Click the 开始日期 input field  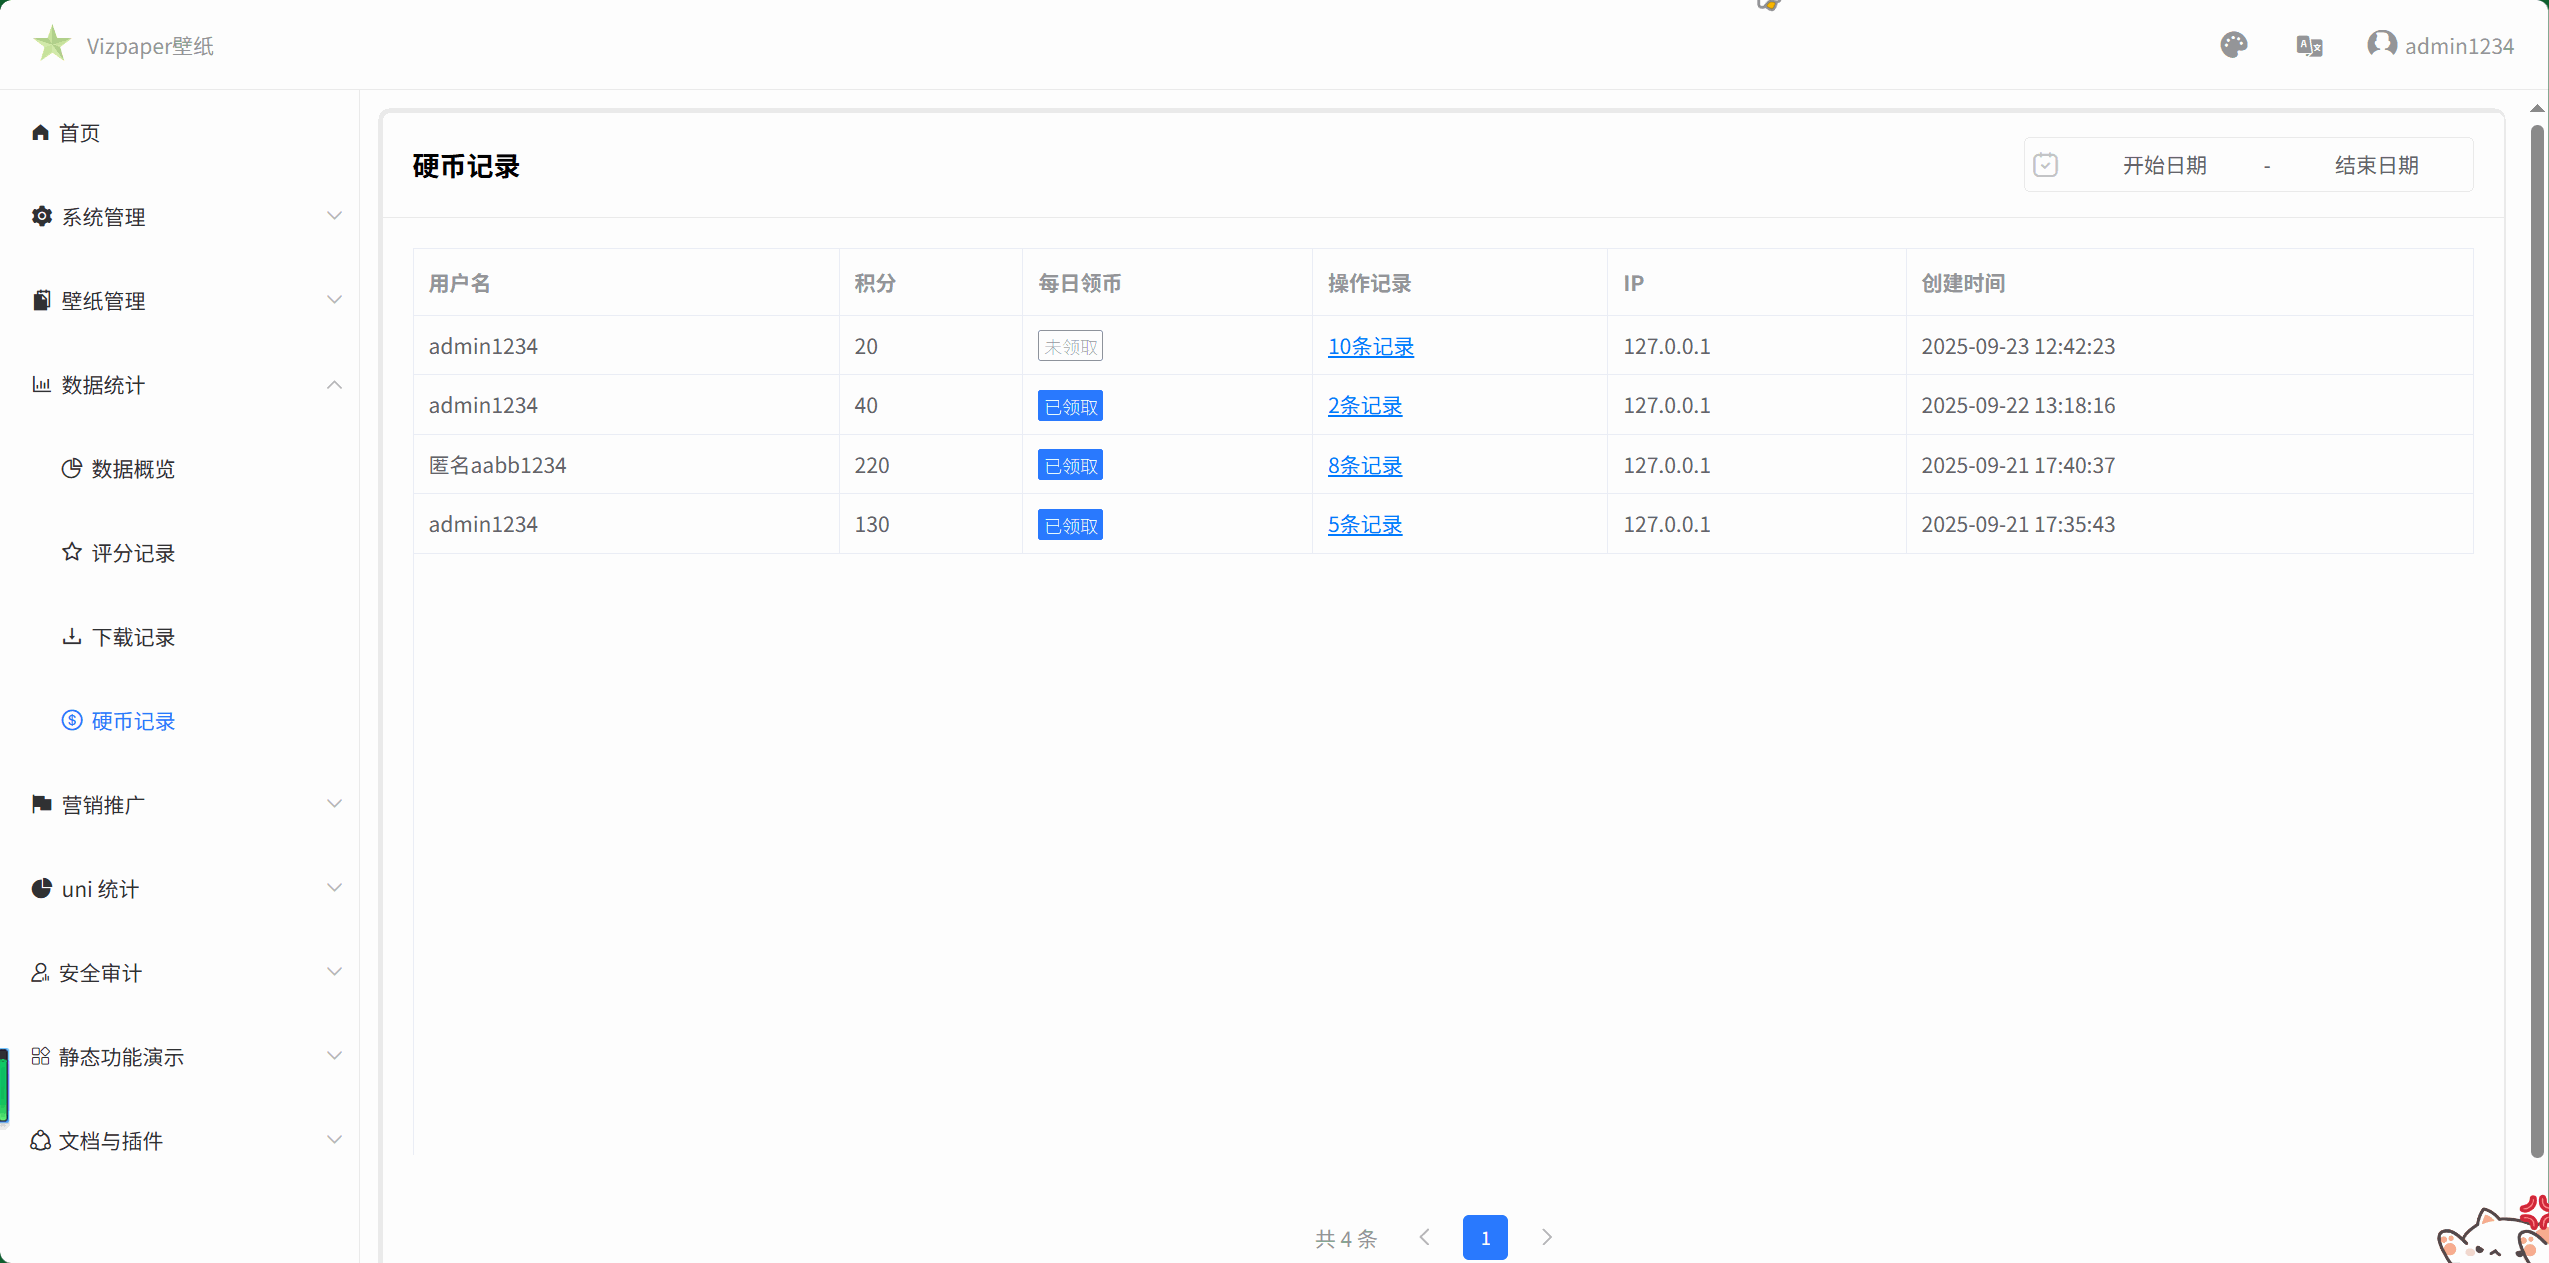[x=2164, y=166]
